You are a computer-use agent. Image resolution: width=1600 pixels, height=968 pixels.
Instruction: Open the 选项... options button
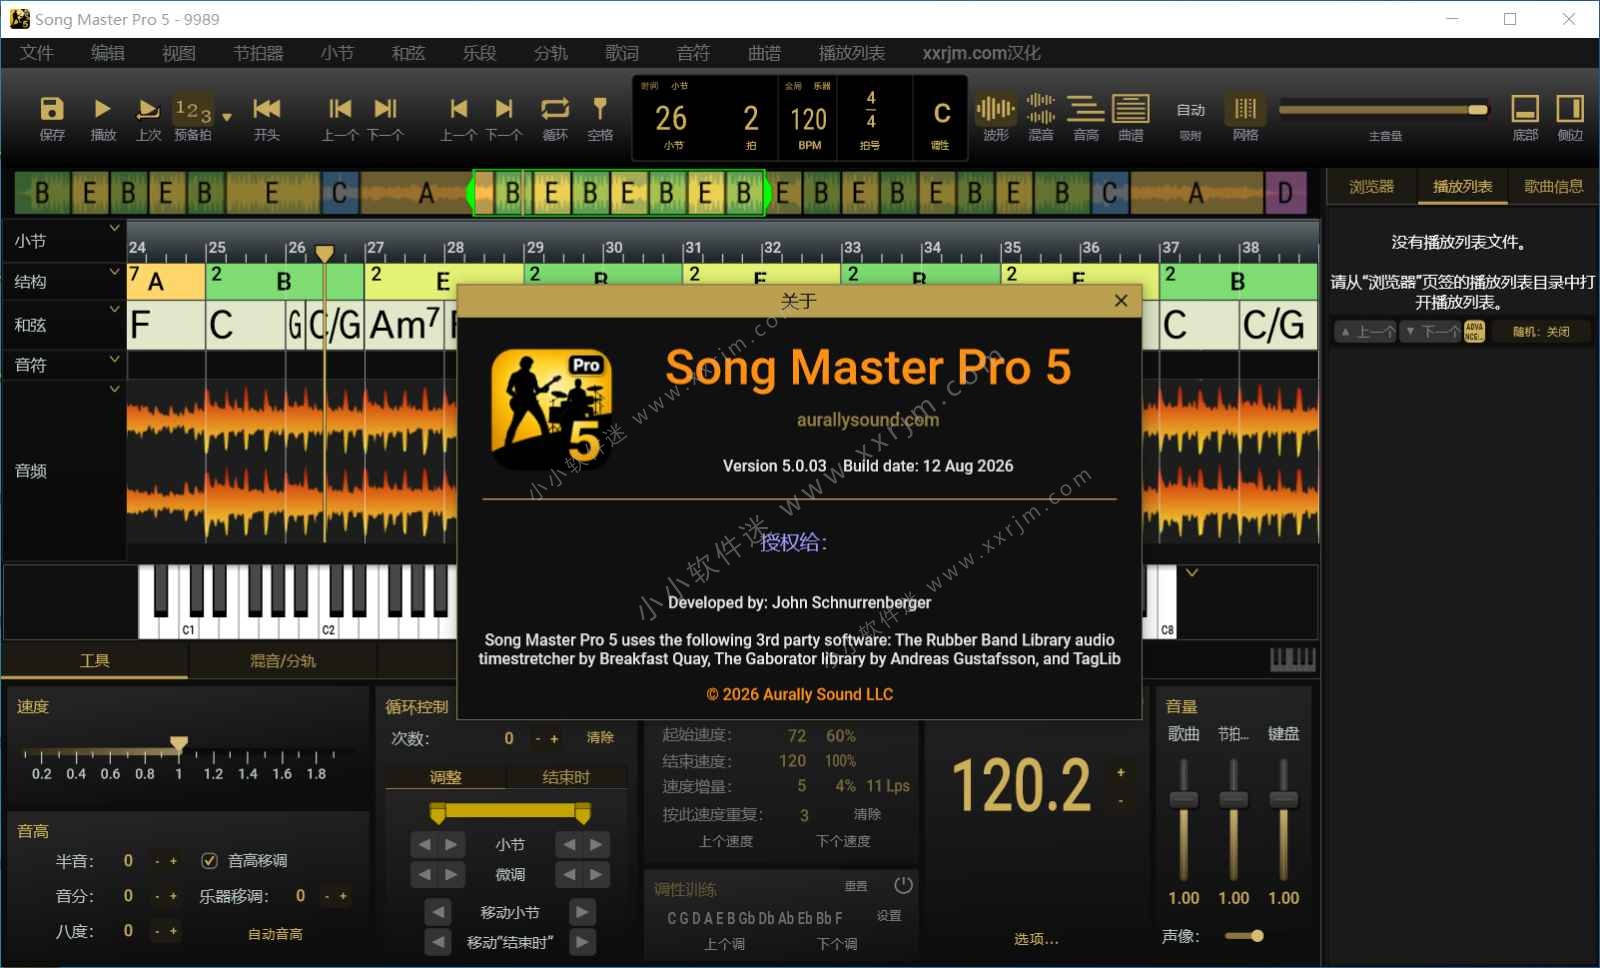[x=1036, y=939]
